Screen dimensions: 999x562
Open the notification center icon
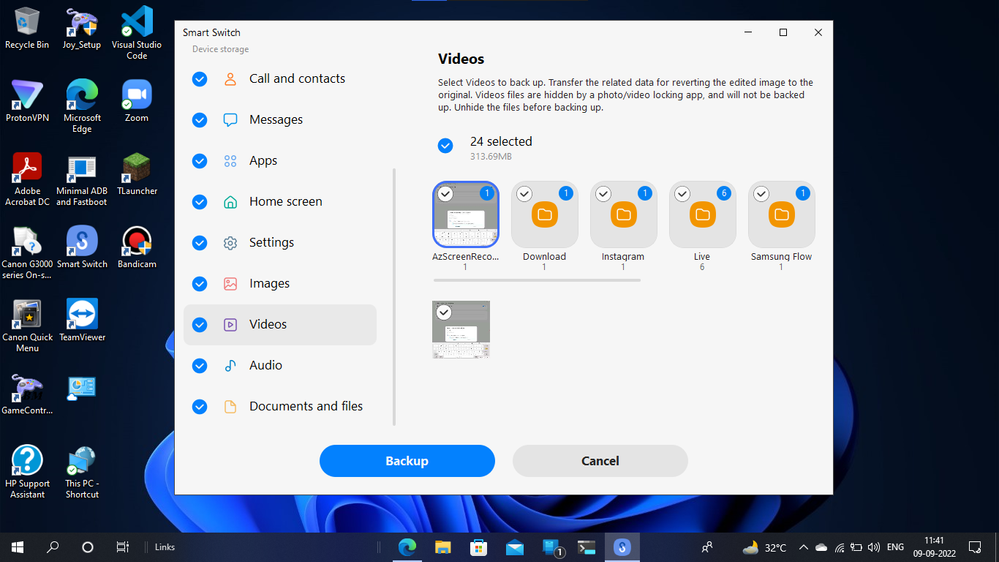pyautogui.click(x=975, y=547)
